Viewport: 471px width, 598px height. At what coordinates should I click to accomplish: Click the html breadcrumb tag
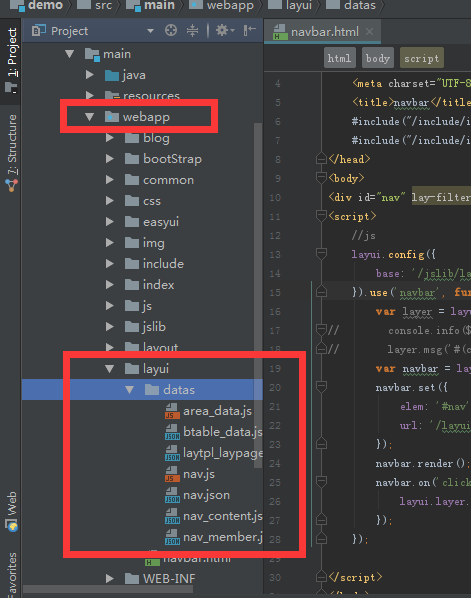(x=339, y=58)
